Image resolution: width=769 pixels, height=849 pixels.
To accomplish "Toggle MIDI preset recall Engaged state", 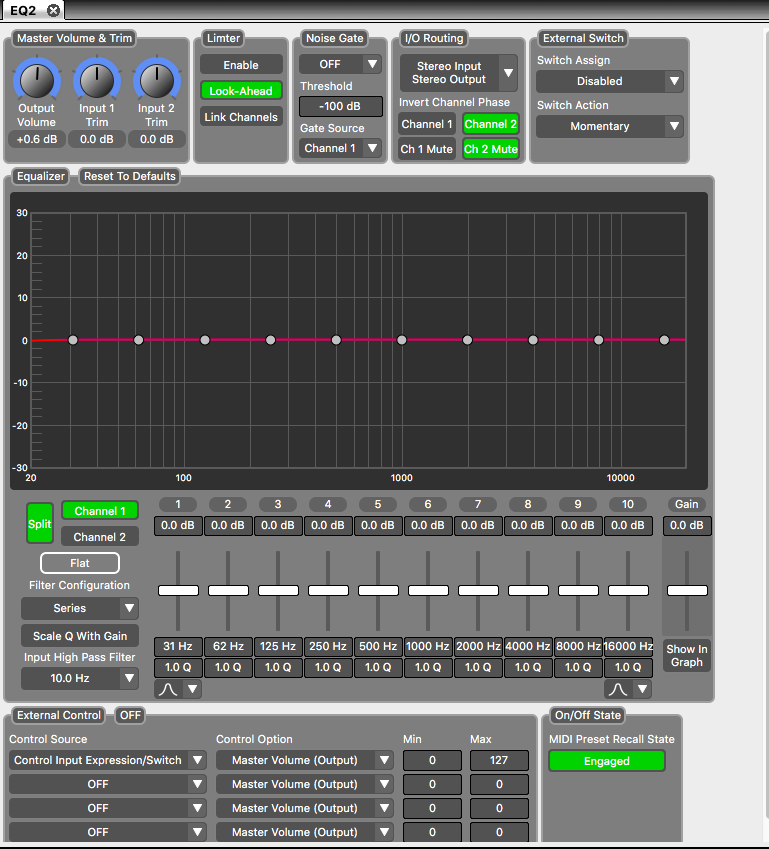I will pos(607,761).
